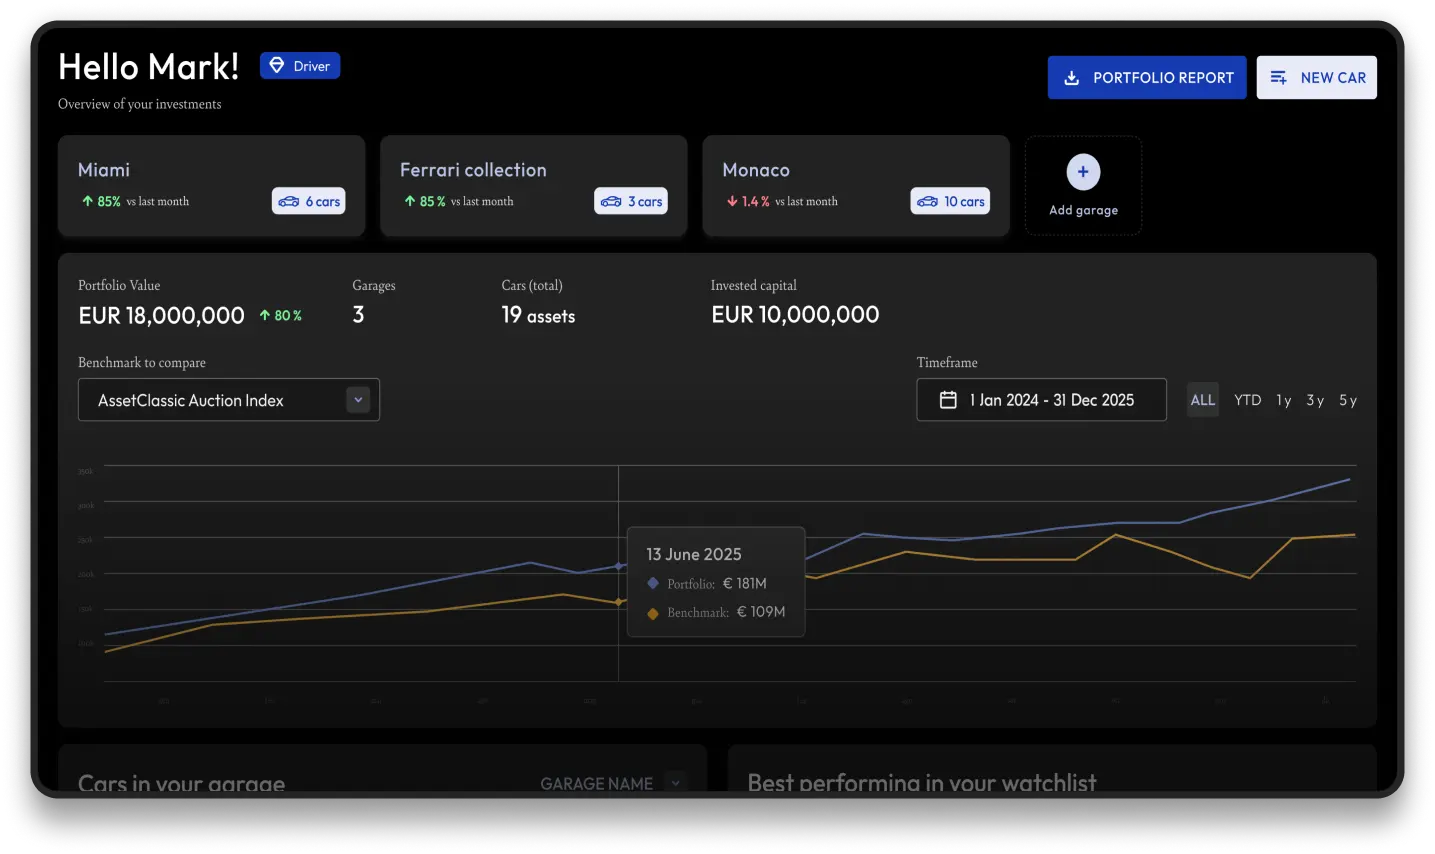Toggle the ALL timeframe selection
1435x854 pixels.
click(x=1202, y=399)
